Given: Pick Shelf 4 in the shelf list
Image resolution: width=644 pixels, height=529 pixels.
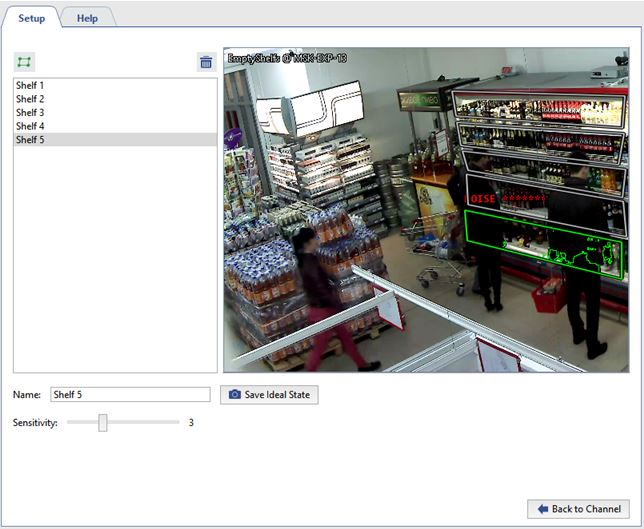Looking at the screenshot, I should (30, 127).
